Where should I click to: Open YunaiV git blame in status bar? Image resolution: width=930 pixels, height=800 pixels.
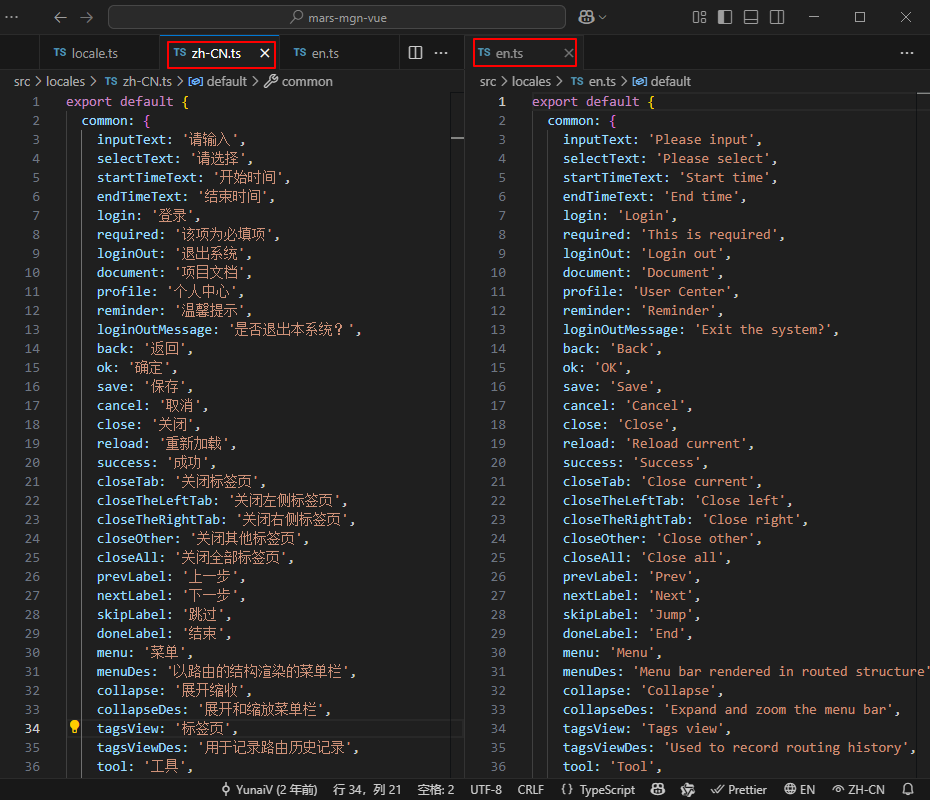pos(269,789)
